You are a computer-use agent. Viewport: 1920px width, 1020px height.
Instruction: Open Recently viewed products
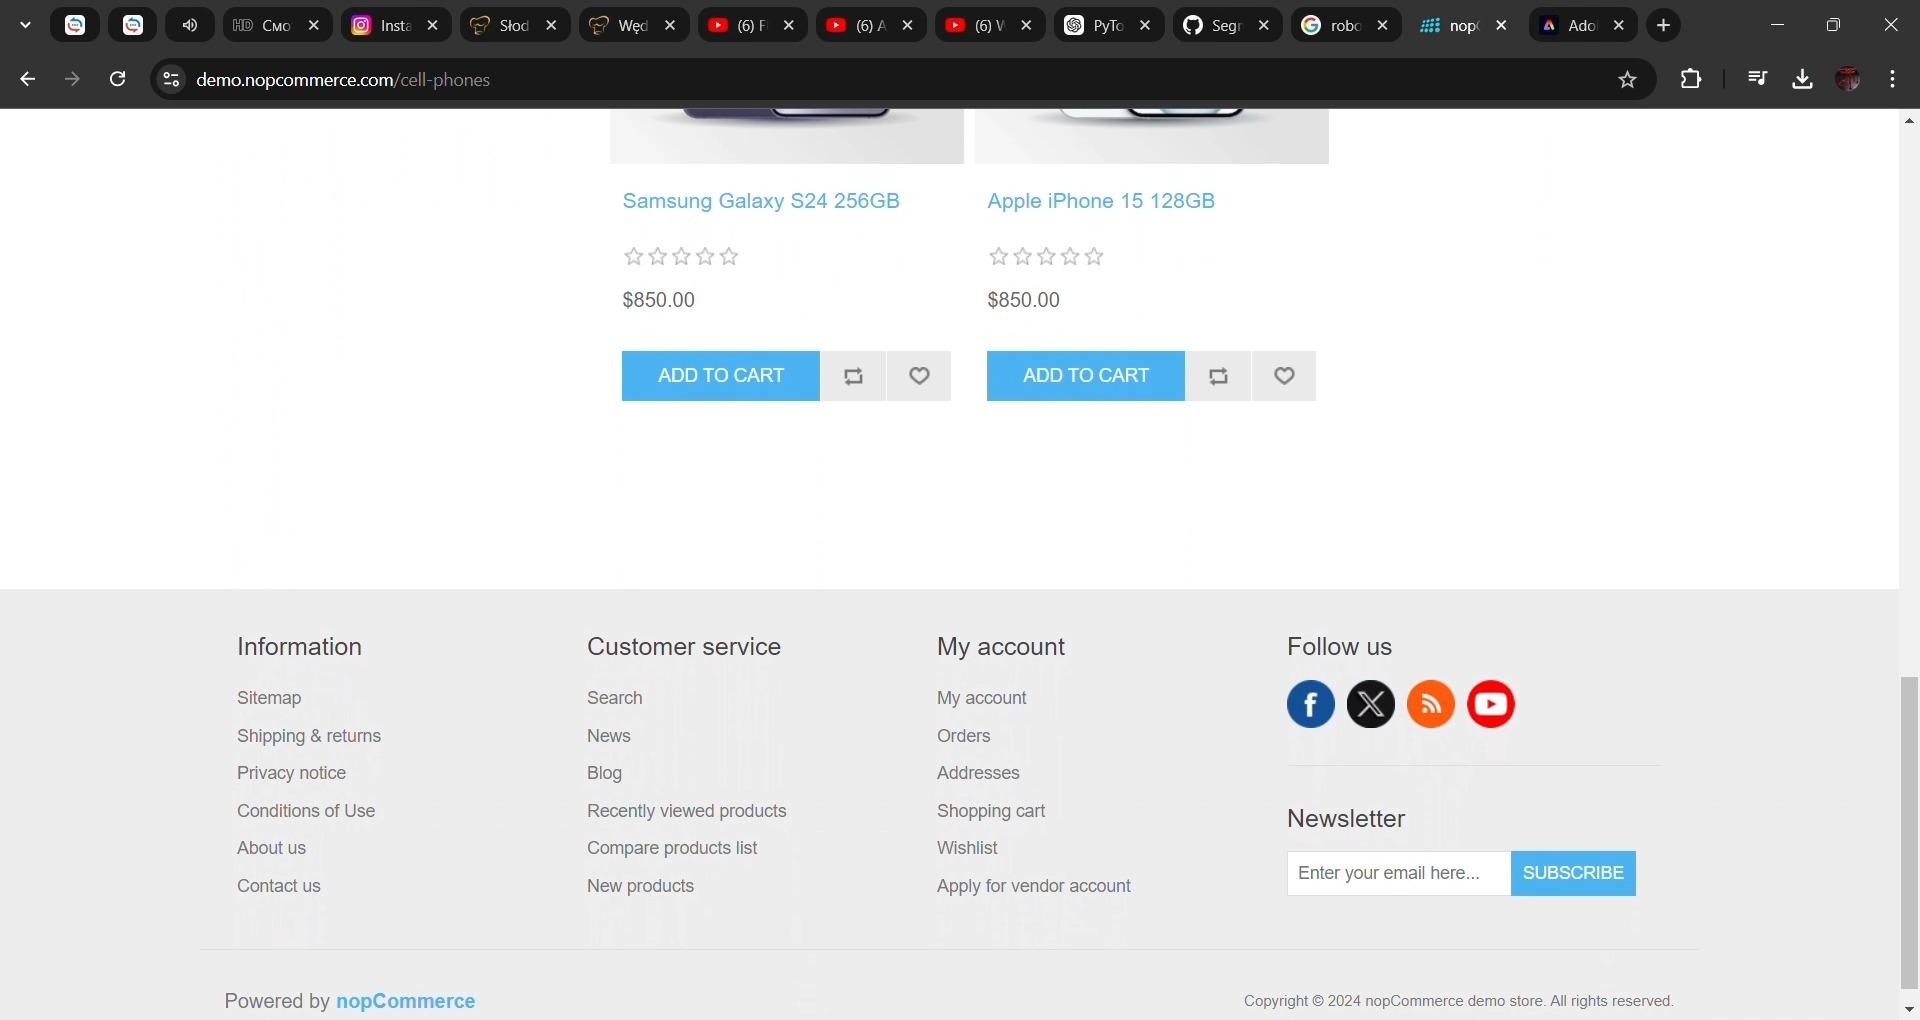point(687,811)
